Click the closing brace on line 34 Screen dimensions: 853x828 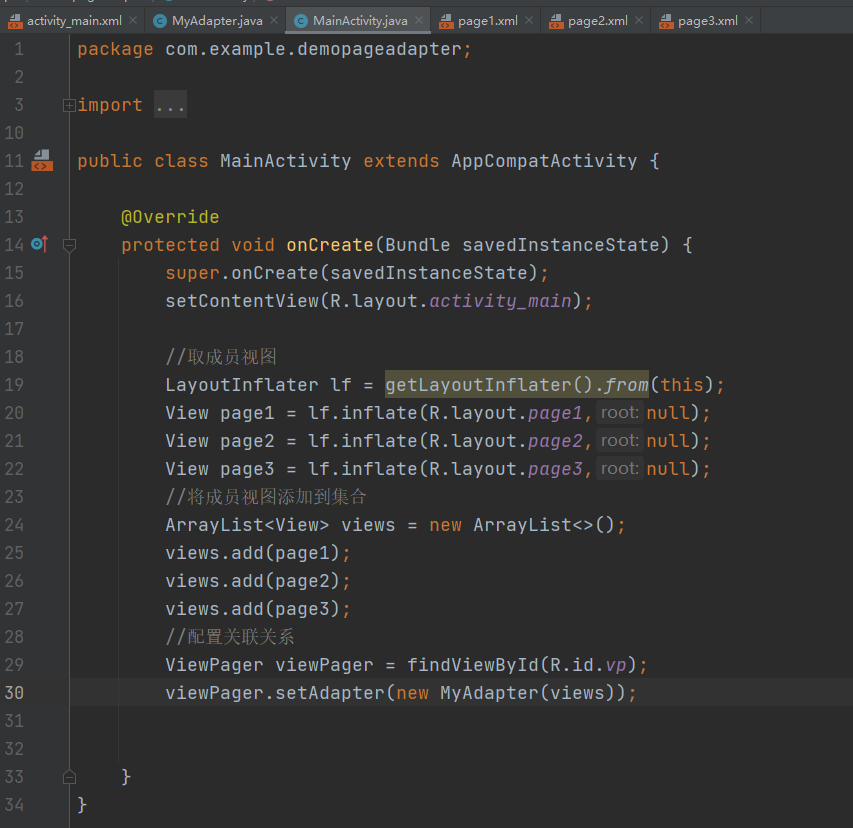[82, 805]
